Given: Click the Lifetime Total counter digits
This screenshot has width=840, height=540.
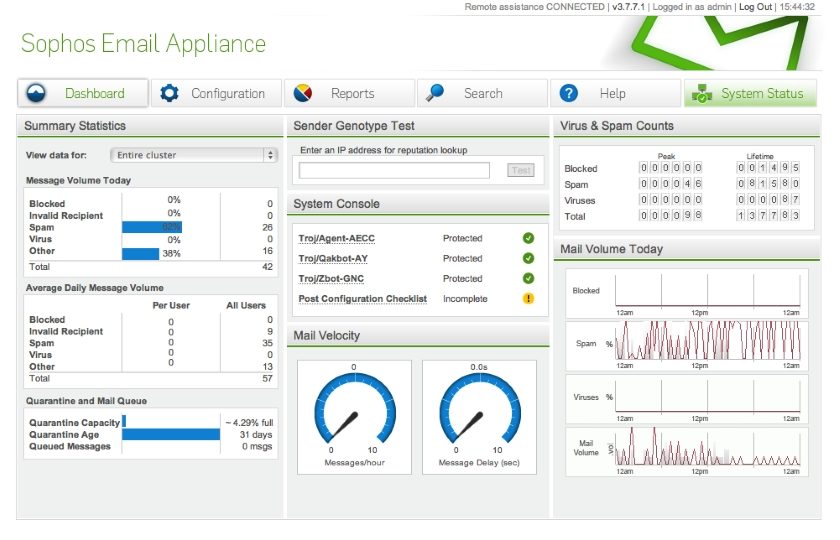Looking at the screenshot, I should click(x=768, y=215).
